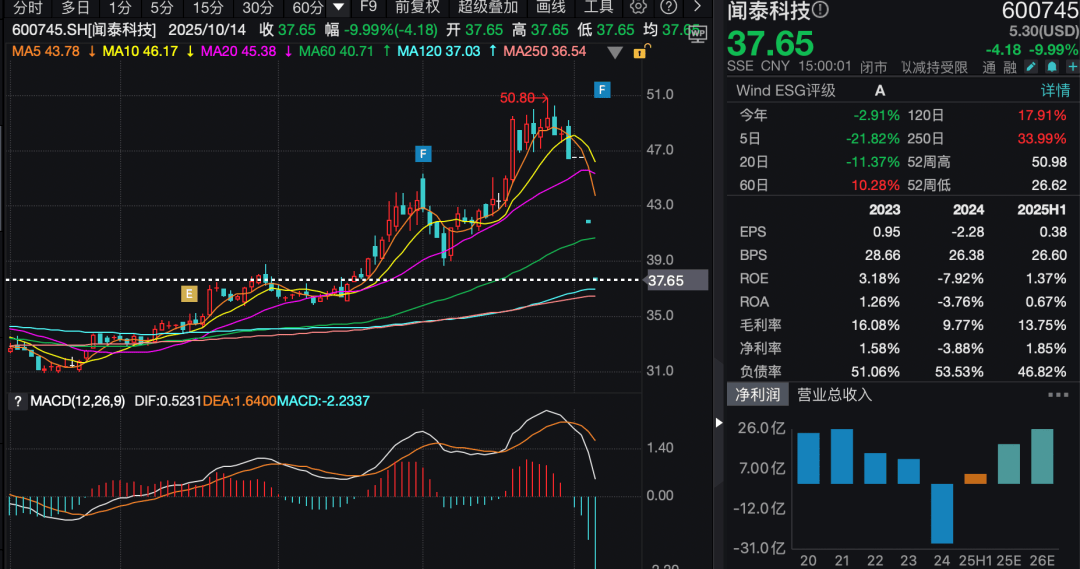Click the 画线 drawing button
Viewport: 1080px width, 569px height.
point(551,7)
